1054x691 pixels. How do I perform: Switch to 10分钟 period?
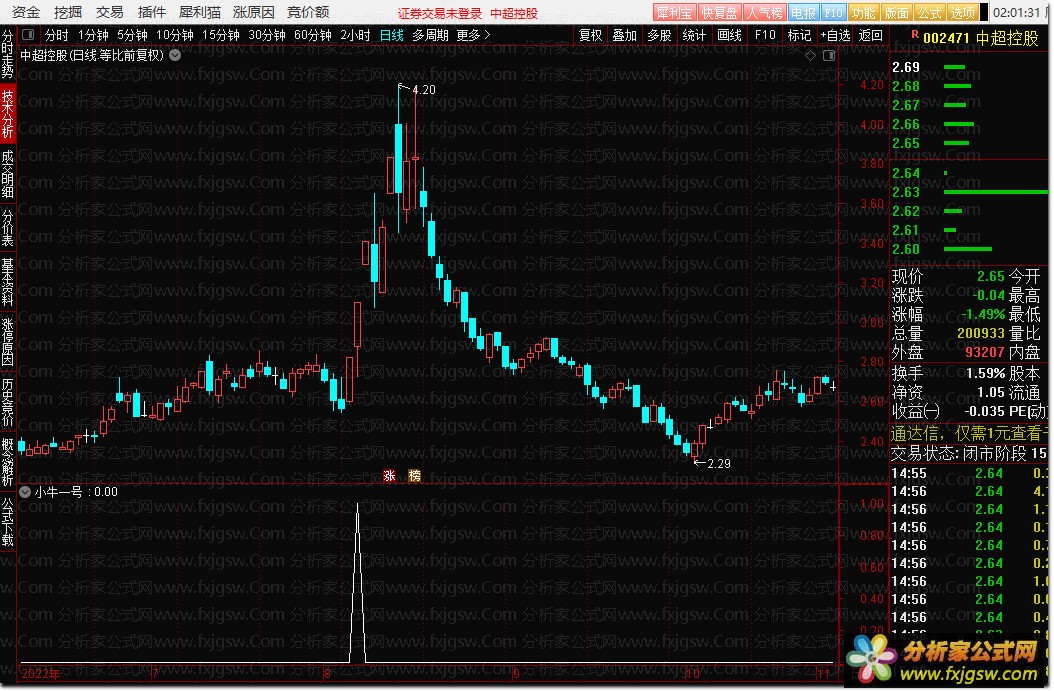click(x=175, y=35)
